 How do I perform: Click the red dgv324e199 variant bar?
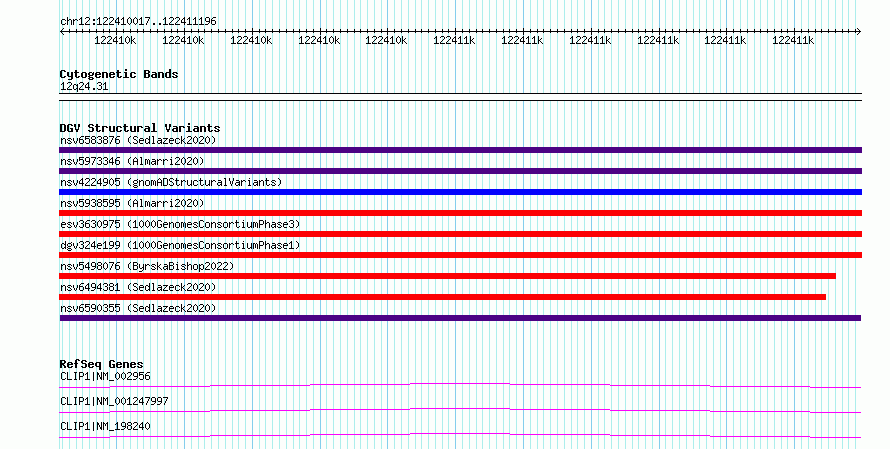pyautogui.click(x=460, y=255)
